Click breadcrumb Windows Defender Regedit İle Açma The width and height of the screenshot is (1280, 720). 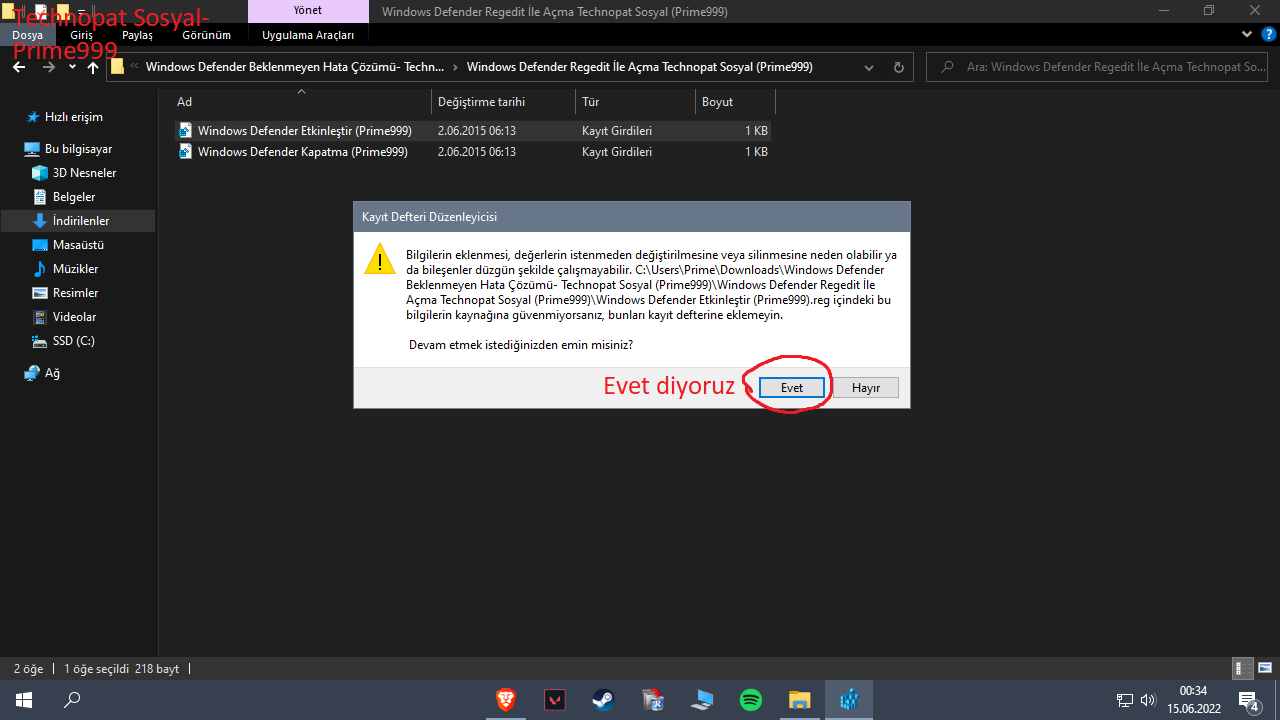pos(639,67)
